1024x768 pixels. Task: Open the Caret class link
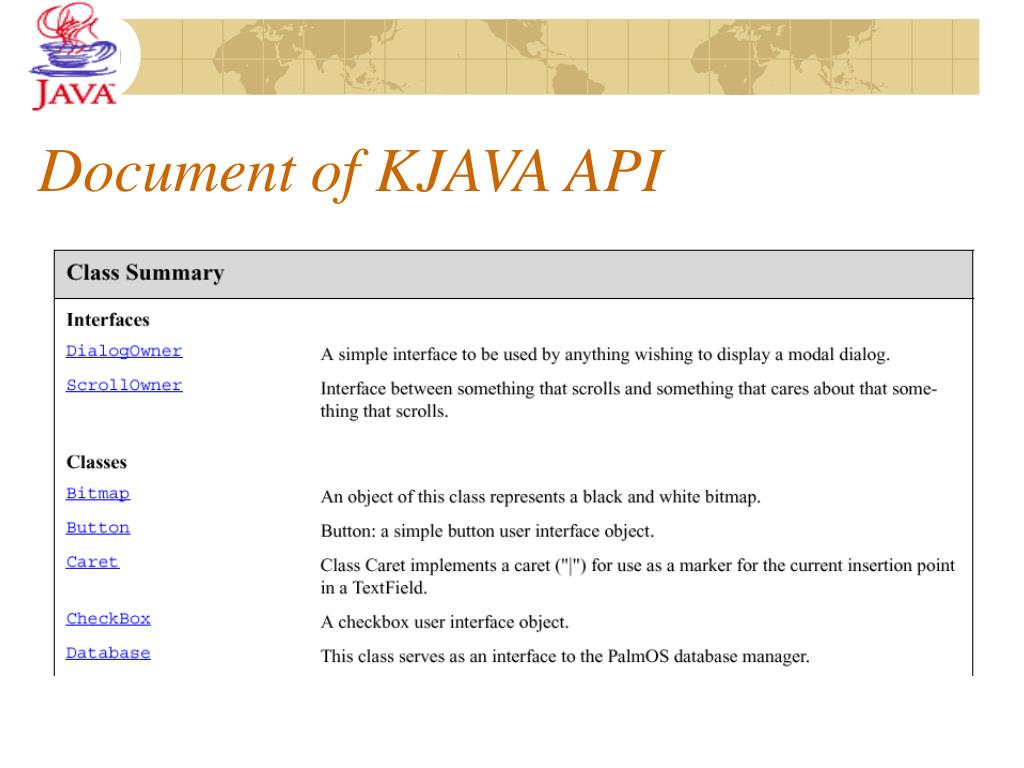pos(93,562)
